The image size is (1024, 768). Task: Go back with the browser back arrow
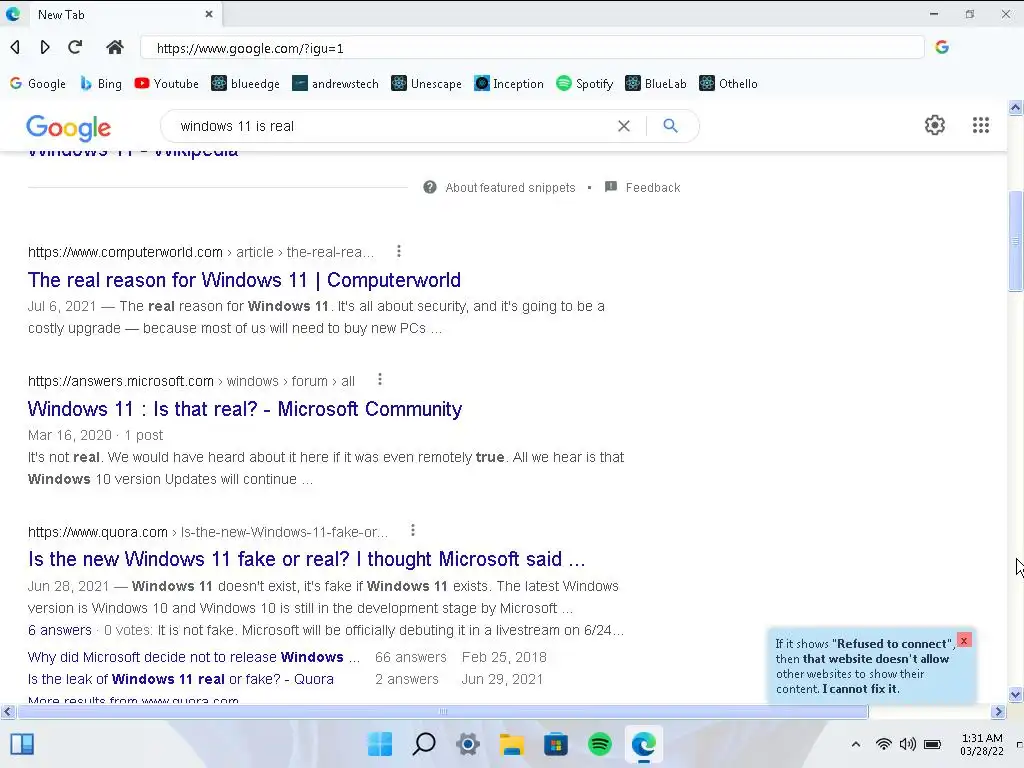(16, 47)
